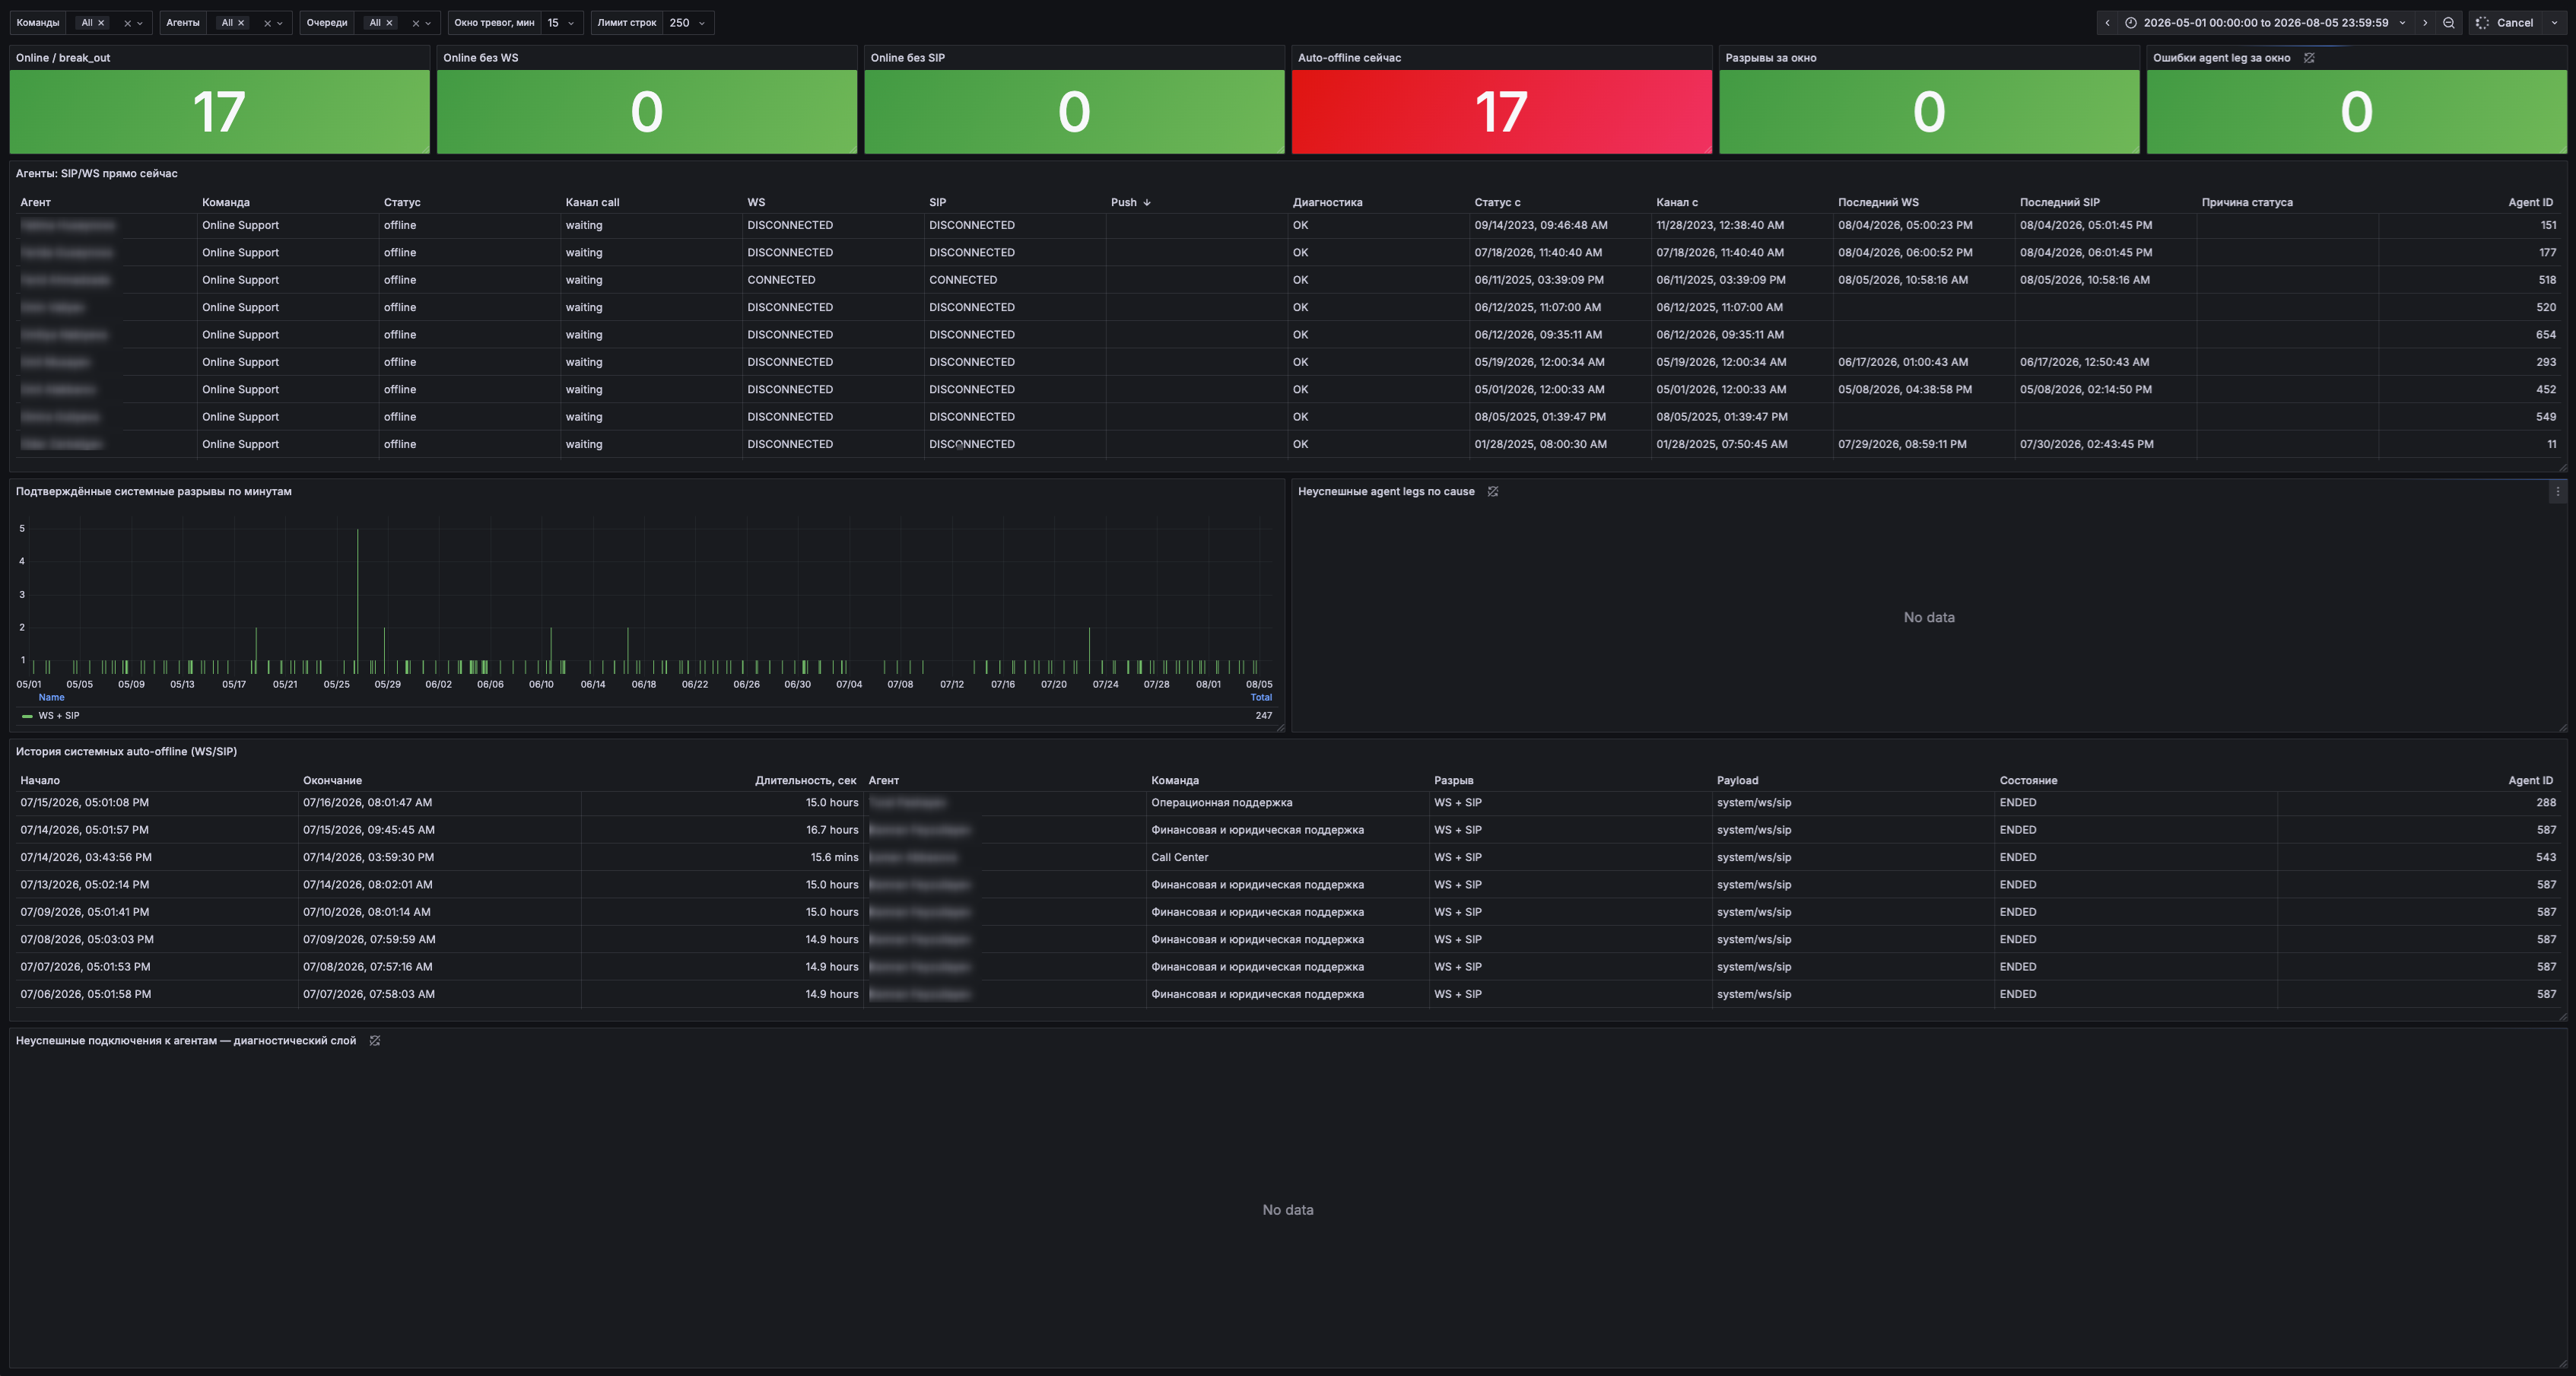The image size is (2576, 1376).
Task: Open the refresh interval dropdown beside Cancel
Action: tap(2554, 23)
